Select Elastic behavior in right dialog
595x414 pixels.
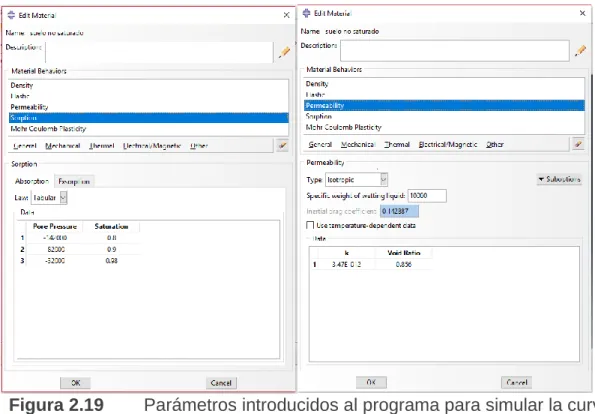pos(444,94)
